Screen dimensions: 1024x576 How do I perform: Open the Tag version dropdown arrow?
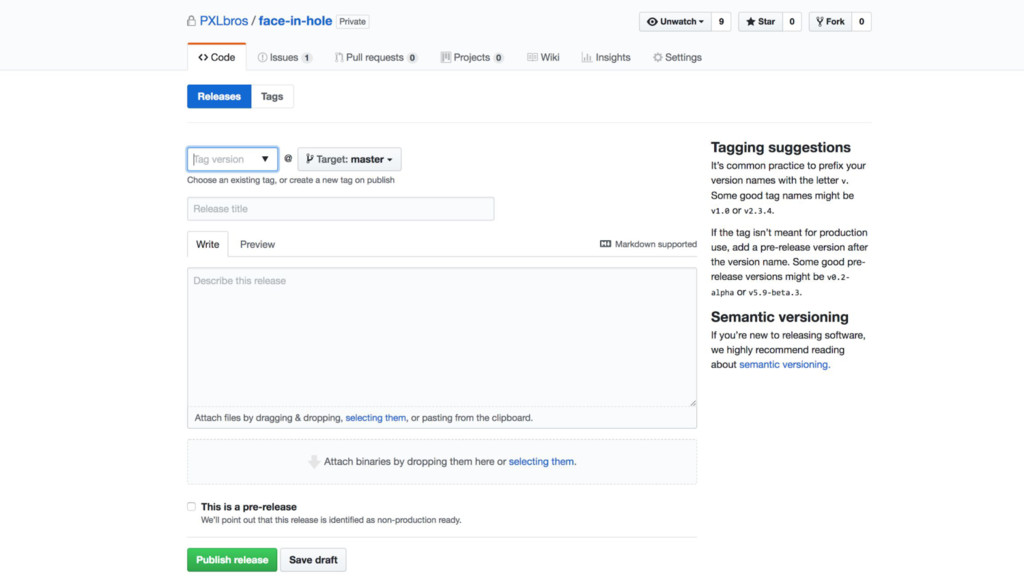[x=265, y=159]
